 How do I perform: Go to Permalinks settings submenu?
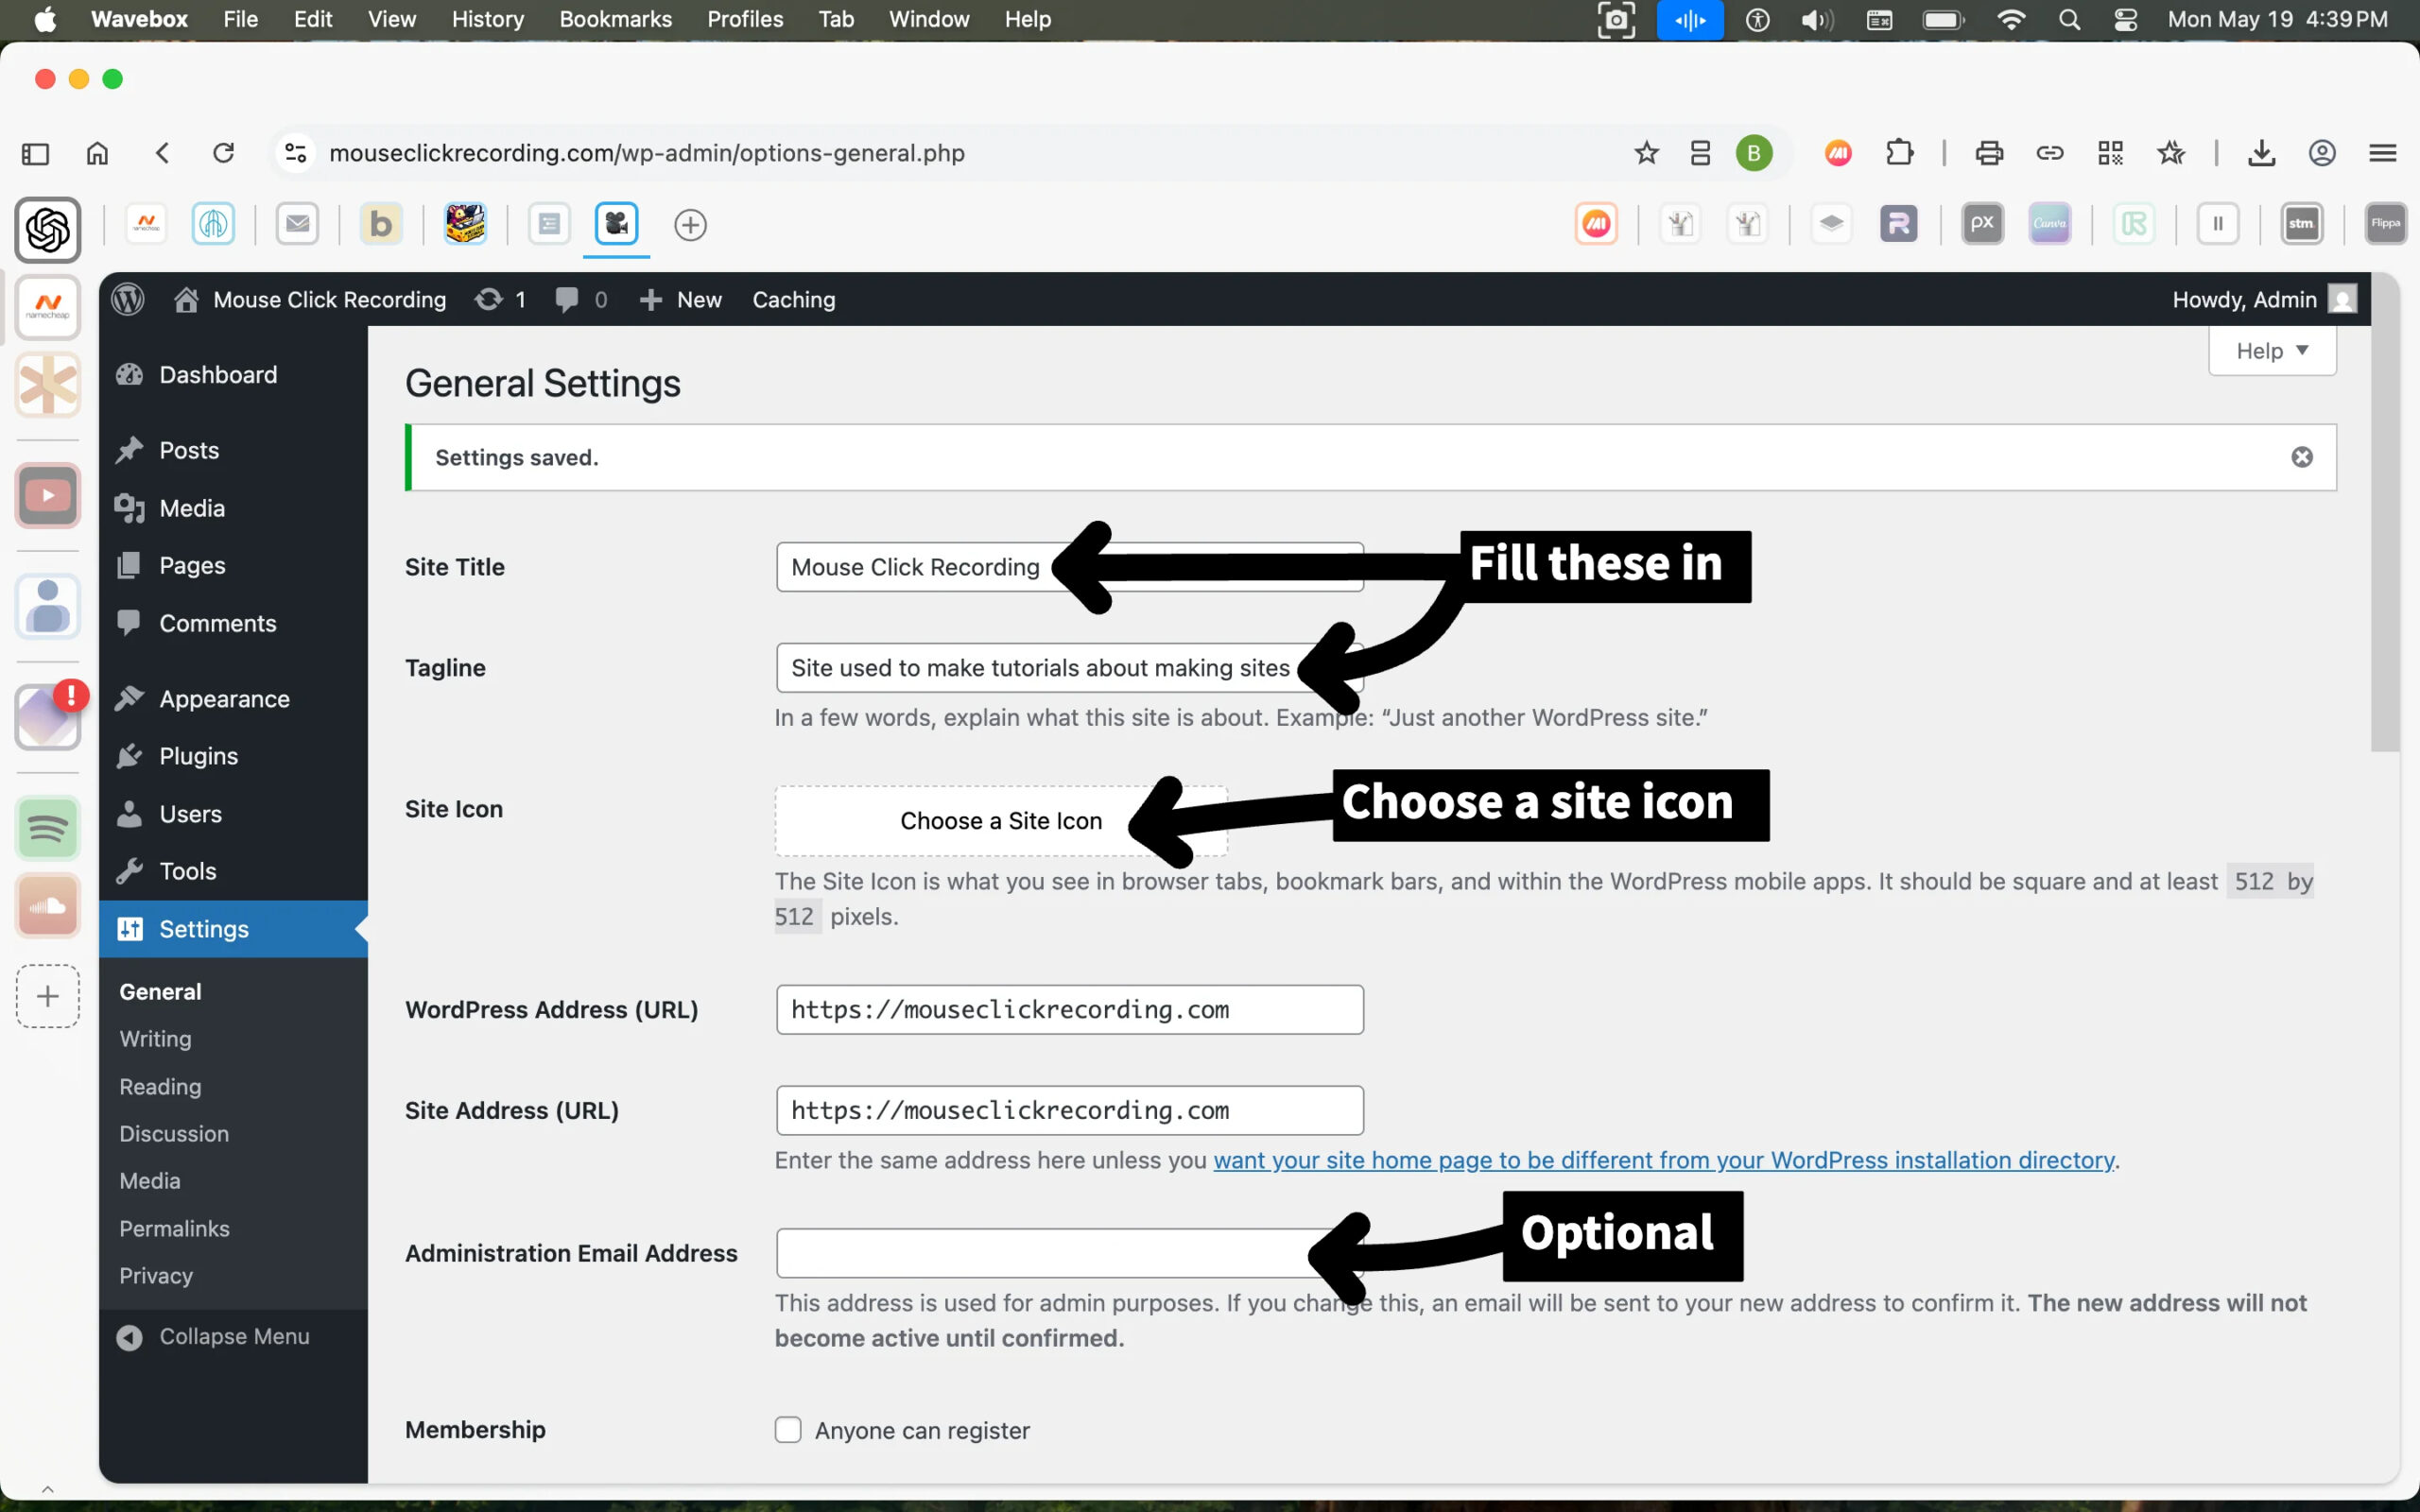coord(174,1228)
